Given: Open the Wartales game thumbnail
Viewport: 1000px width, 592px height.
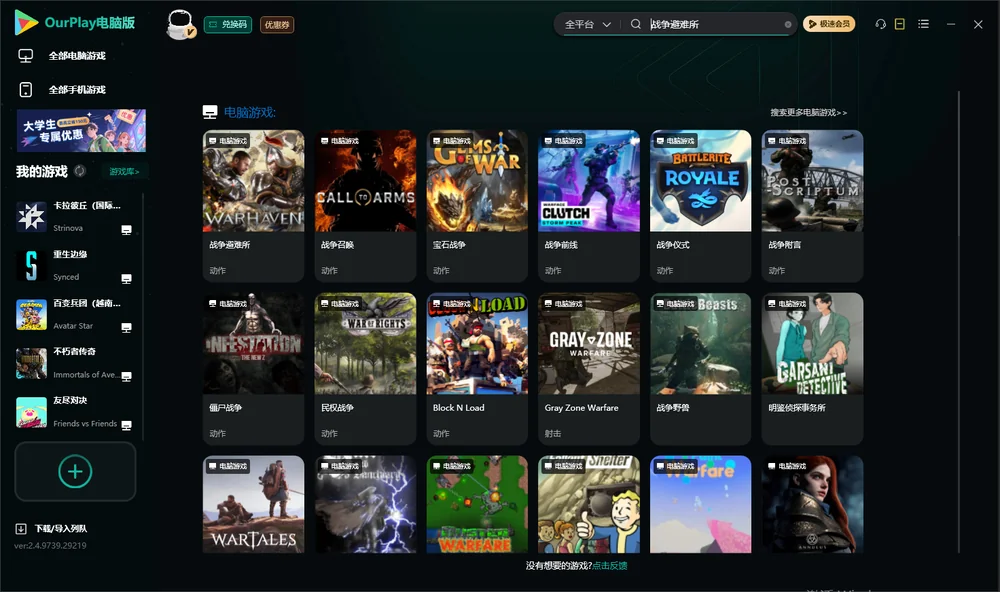Looking at the screenshot, I should click(x=253, y=505).
